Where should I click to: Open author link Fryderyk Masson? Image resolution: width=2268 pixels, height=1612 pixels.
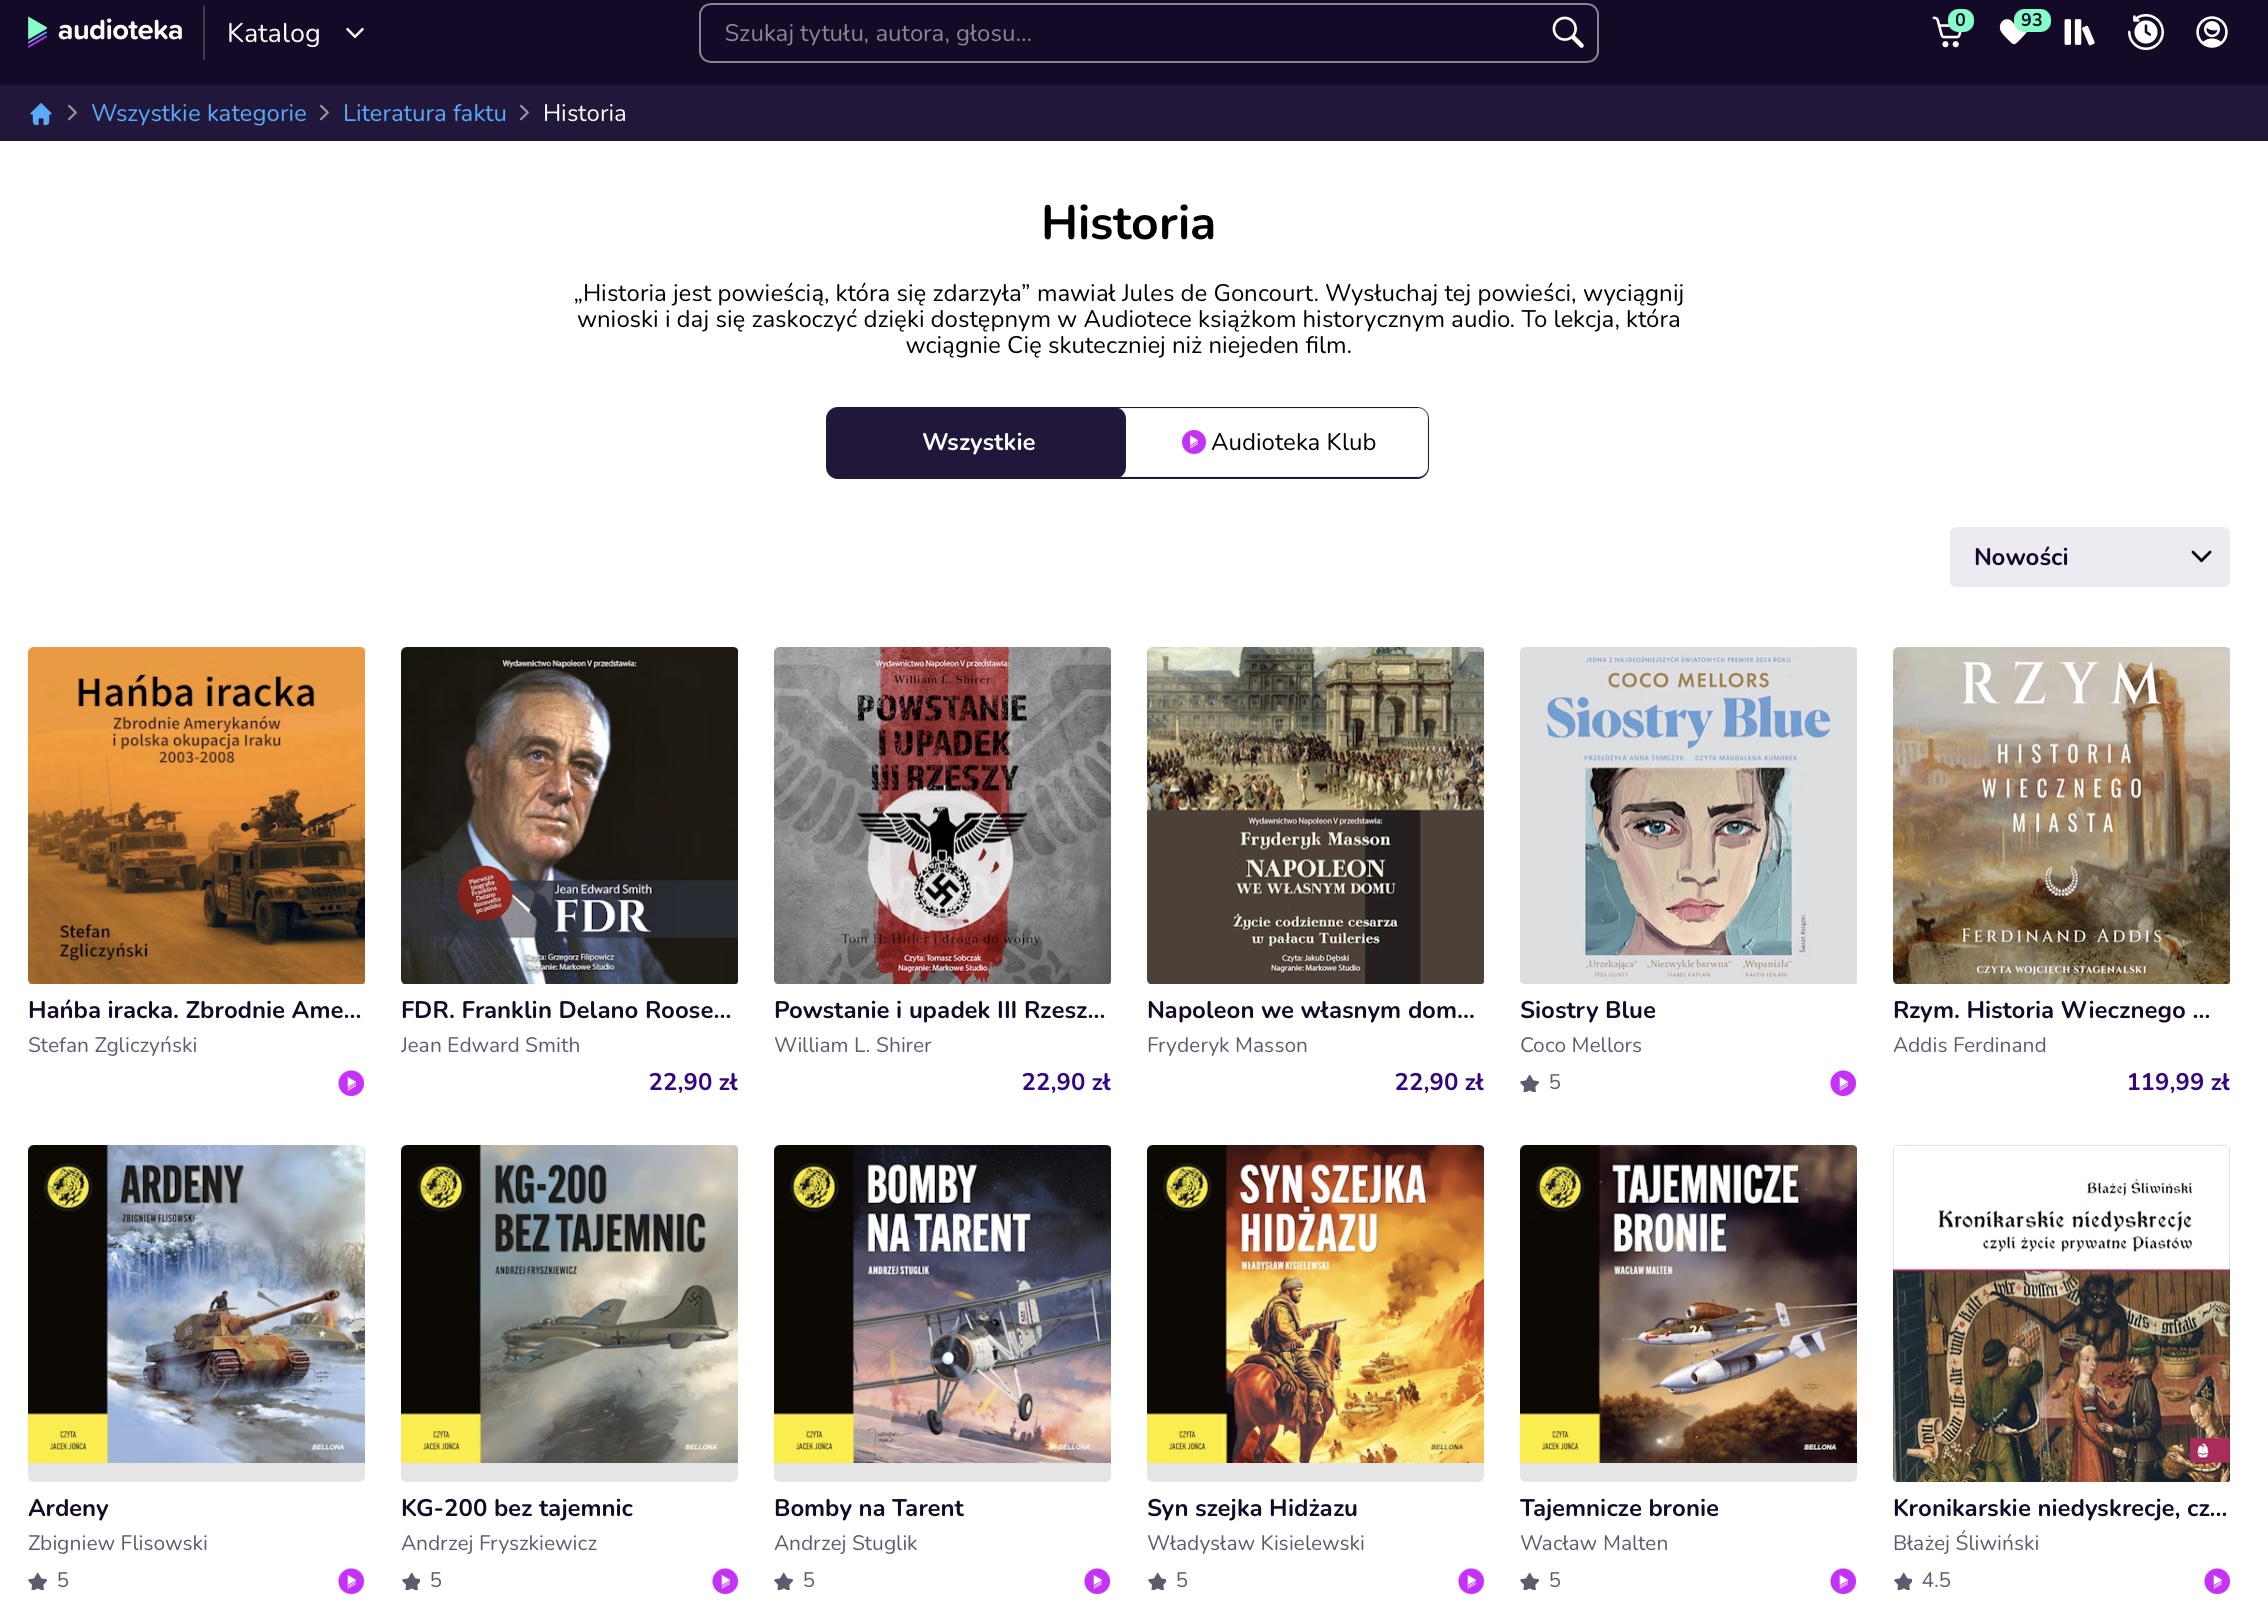[x=1227, y=1045]
